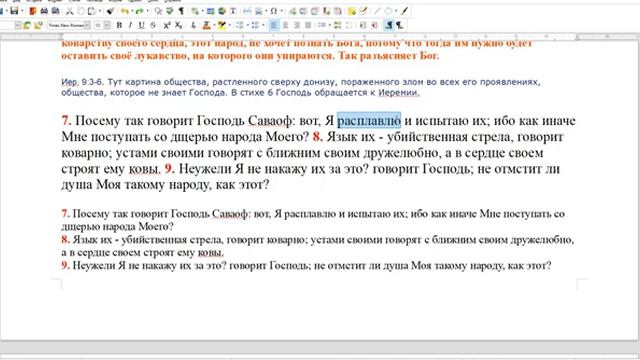
Task: Insert a special character with the Omega icon
Action: pyautogui.click(x=274, y=11)
